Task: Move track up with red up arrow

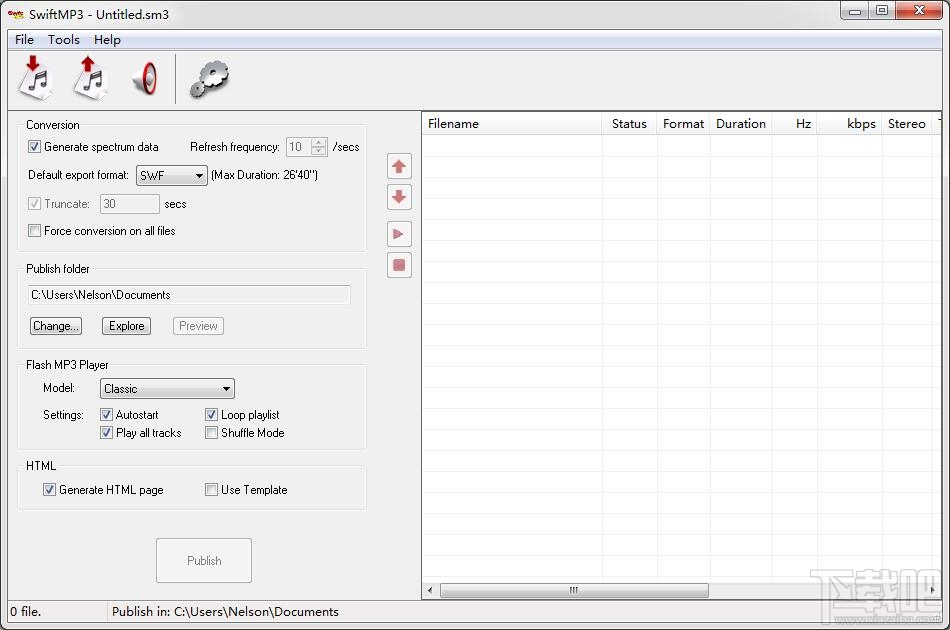Action: pos(399,167)
